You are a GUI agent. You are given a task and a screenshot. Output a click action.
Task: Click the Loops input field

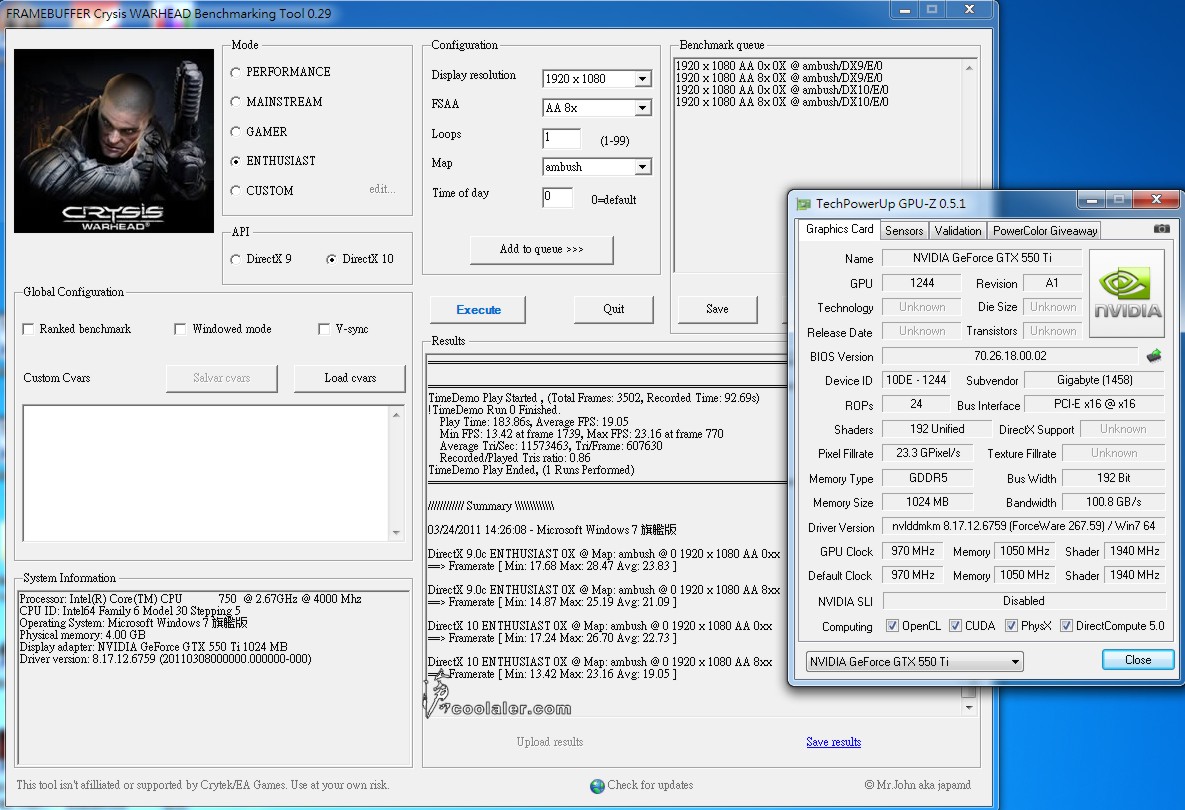click(x=562, y=138)
